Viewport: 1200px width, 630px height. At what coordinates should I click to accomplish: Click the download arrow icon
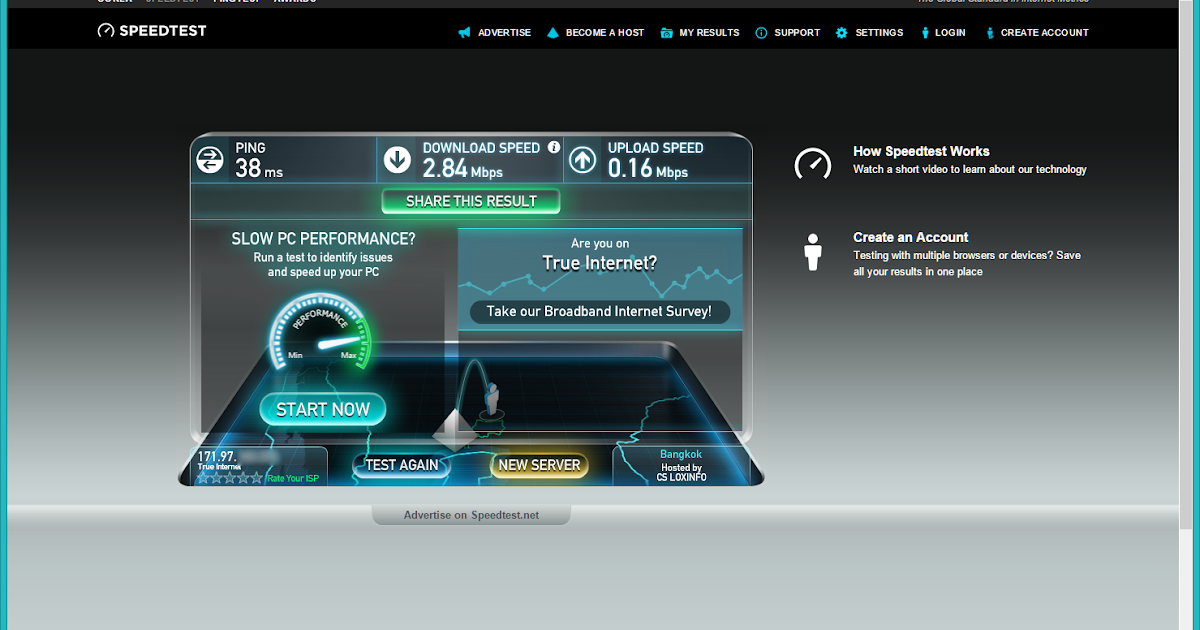pos(397,160)
